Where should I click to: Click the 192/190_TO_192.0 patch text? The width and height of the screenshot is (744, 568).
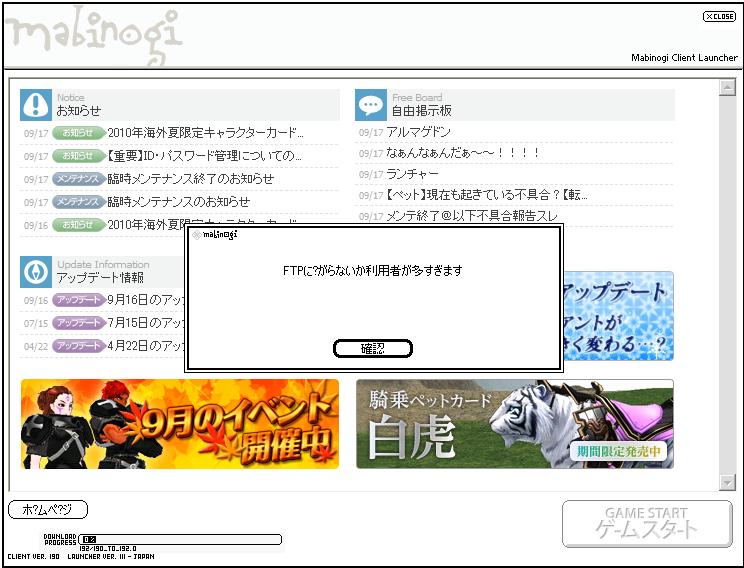pos(108,549)
